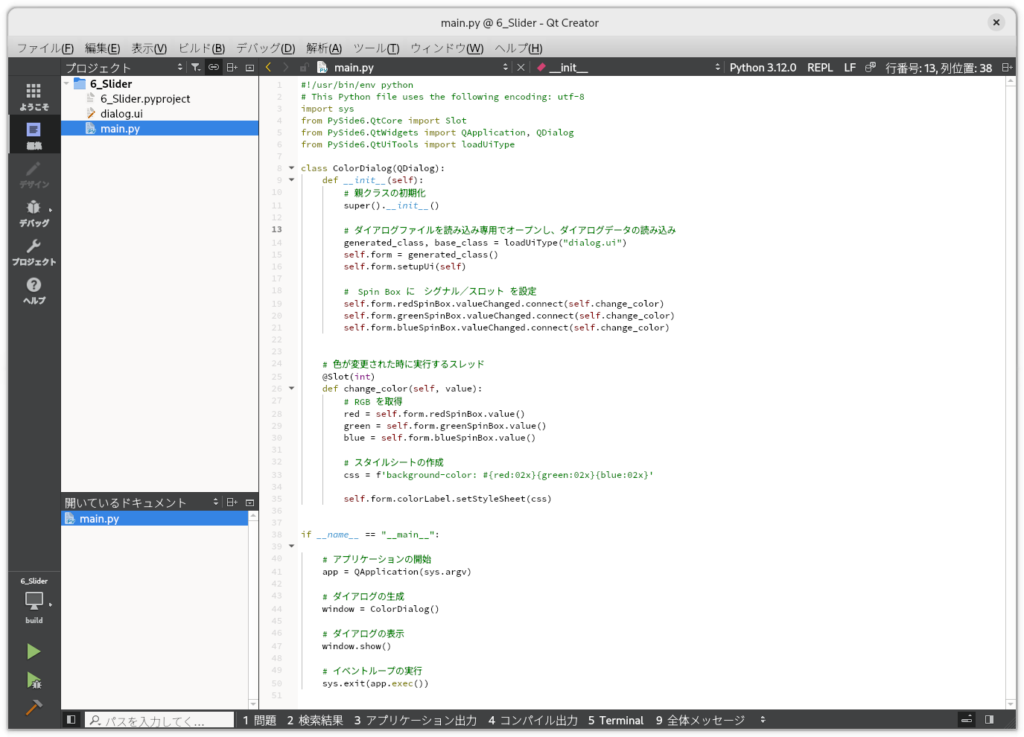Collapse the 6_Slider project tree node
The height and width of the screenshot is (737, 1024).
67,84
